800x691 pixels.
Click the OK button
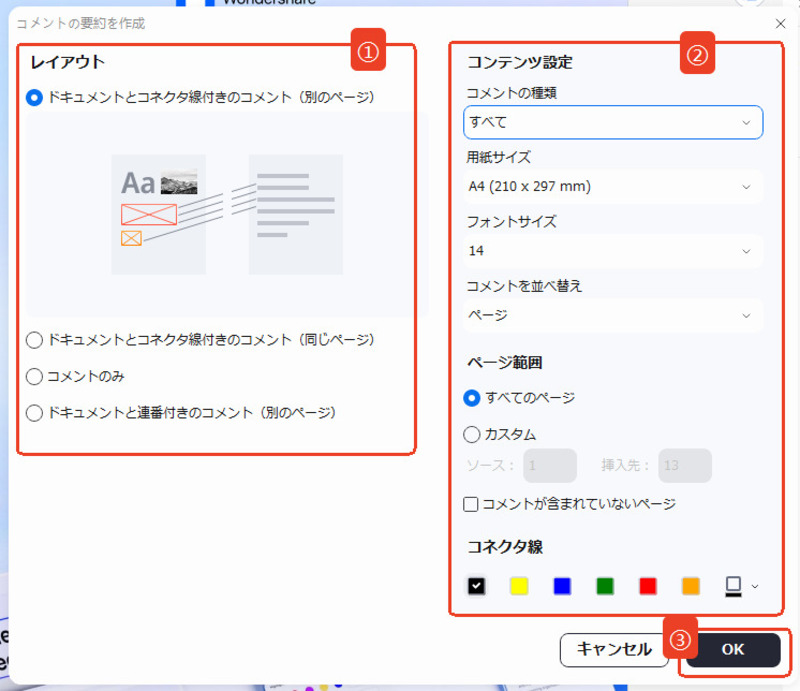point(734,650)
